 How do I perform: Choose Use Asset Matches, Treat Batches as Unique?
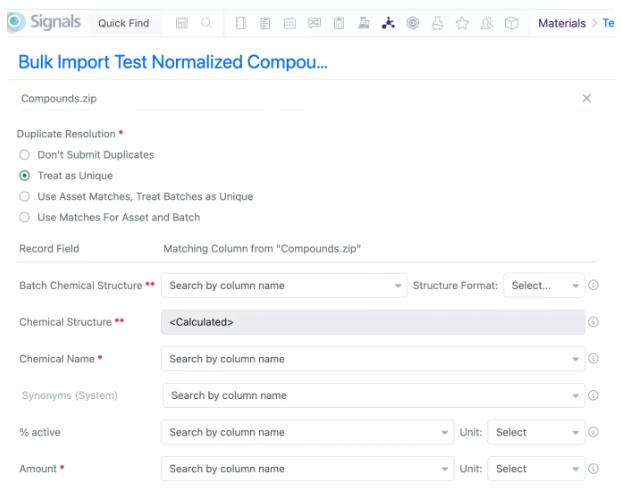(x=25, y=197)
